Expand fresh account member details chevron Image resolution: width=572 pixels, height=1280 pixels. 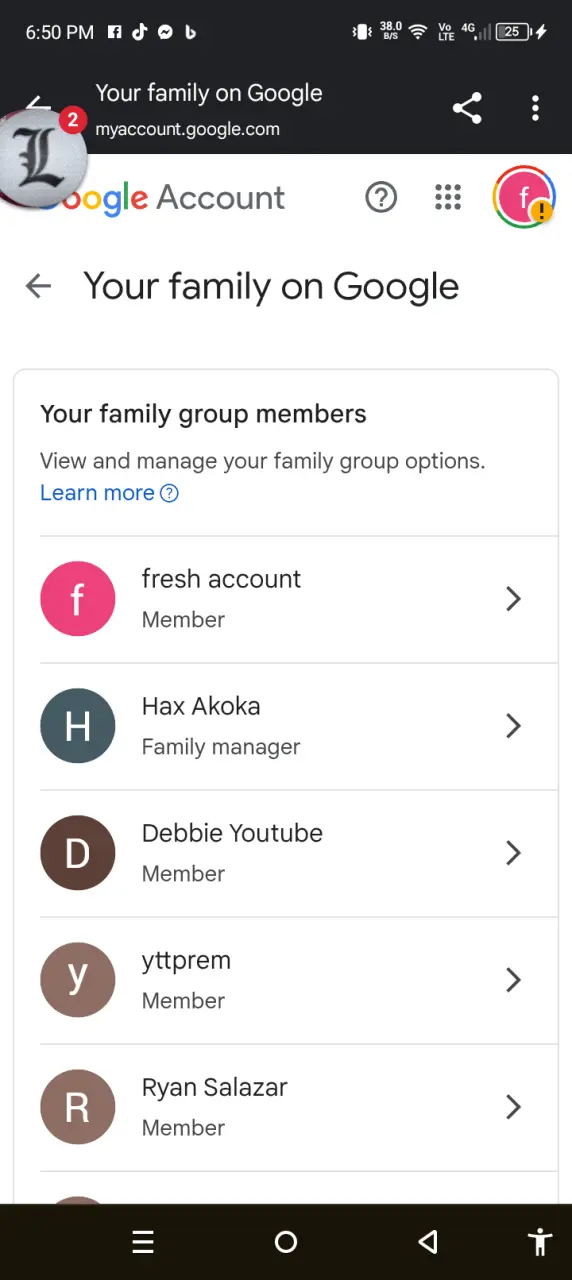[x=513, y=599]
